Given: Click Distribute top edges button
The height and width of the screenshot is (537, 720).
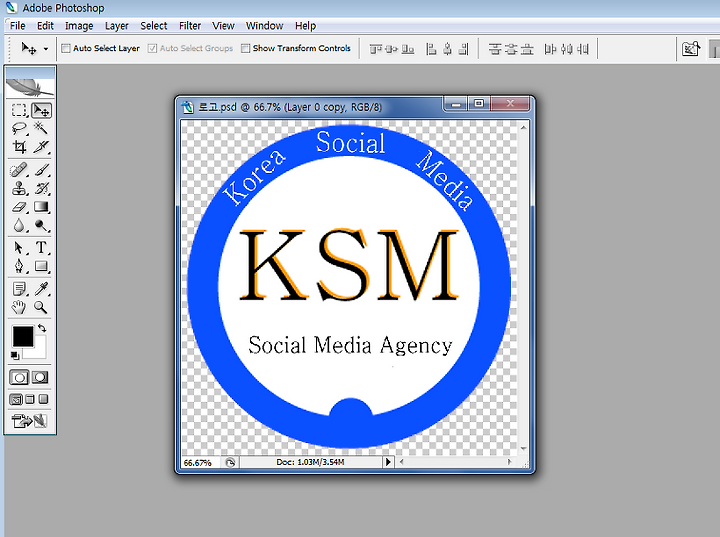Looking at the screenshot, I should click(x=495, y=49).
